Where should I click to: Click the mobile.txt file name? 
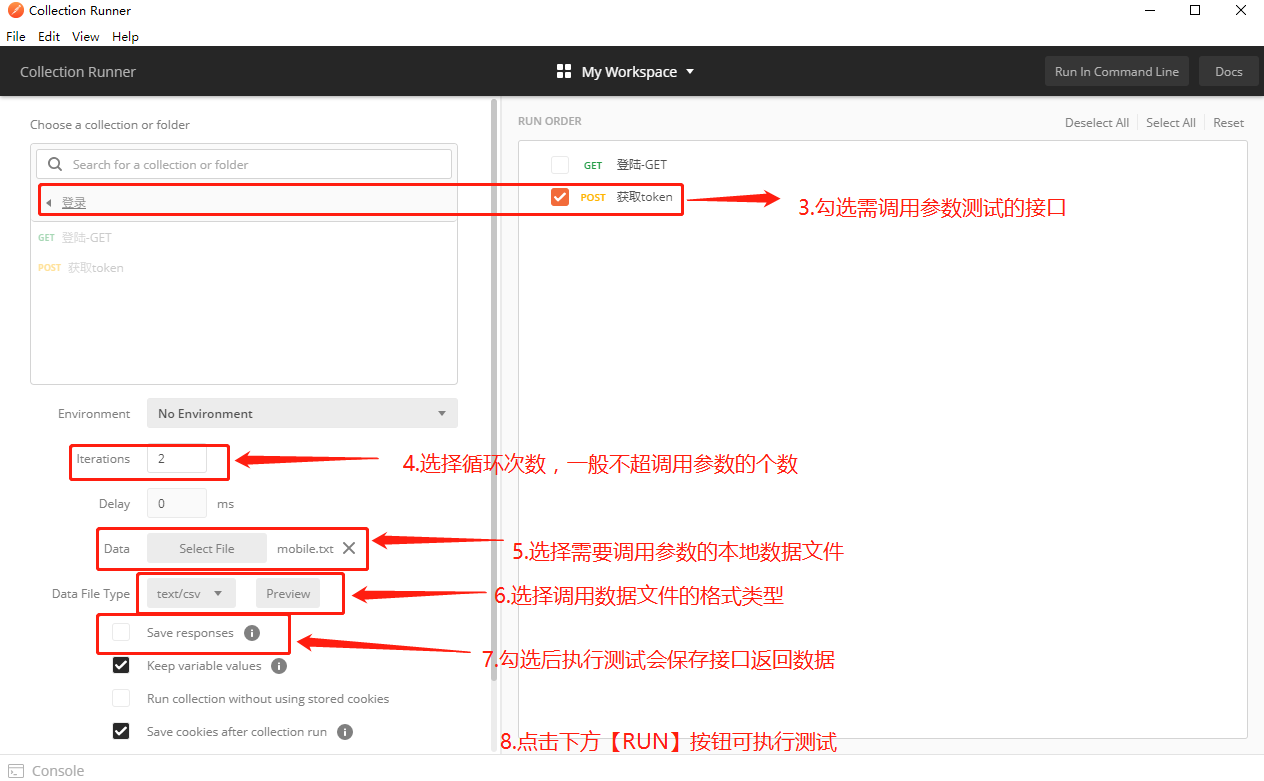click(305, 548)
